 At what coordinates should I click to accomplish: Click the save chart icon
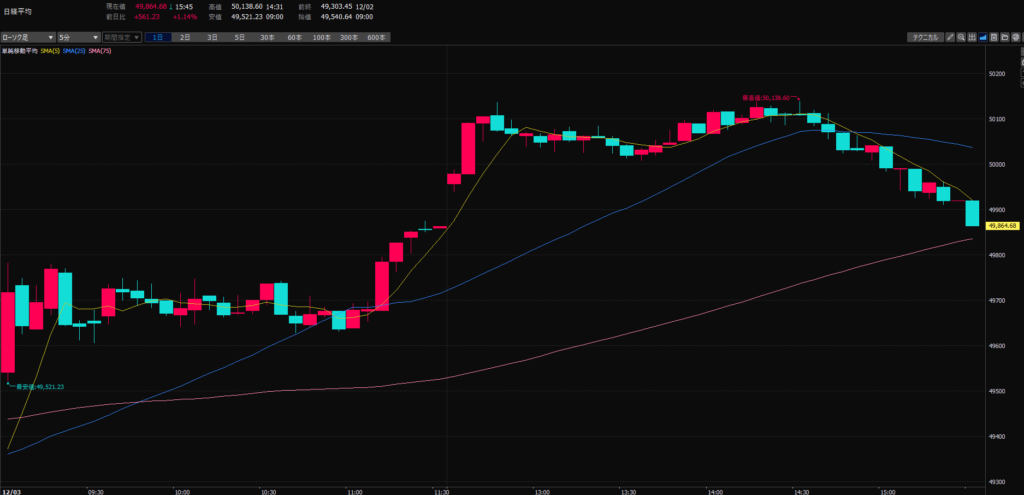click(x=994, y=37)
